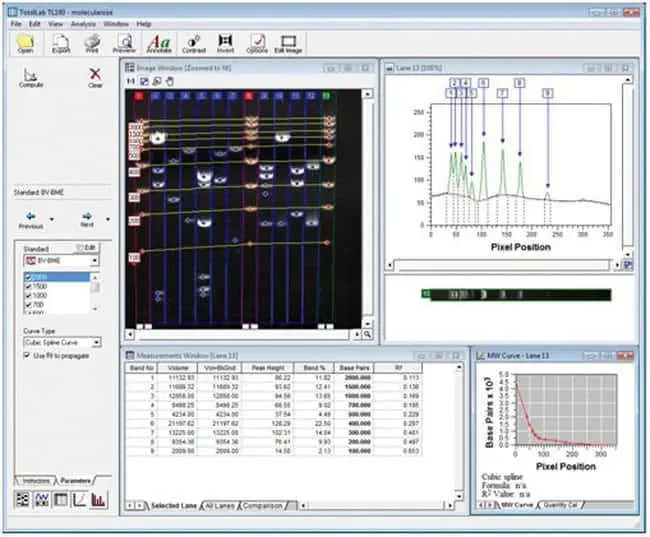The height and width of the screenshot is (537, 650).
Task: Invert the gel image colors
Action: coord(227,41)
